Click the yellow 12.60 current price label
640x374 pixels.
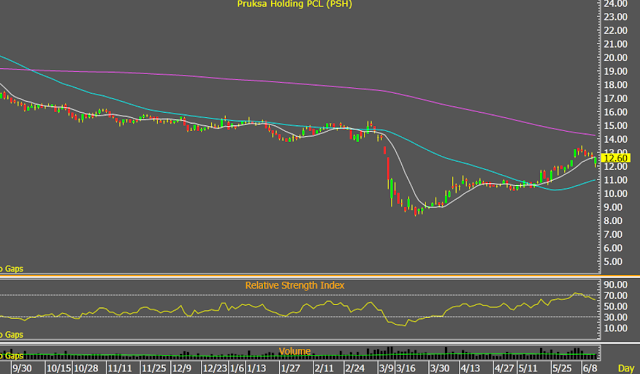coord(616,158)
